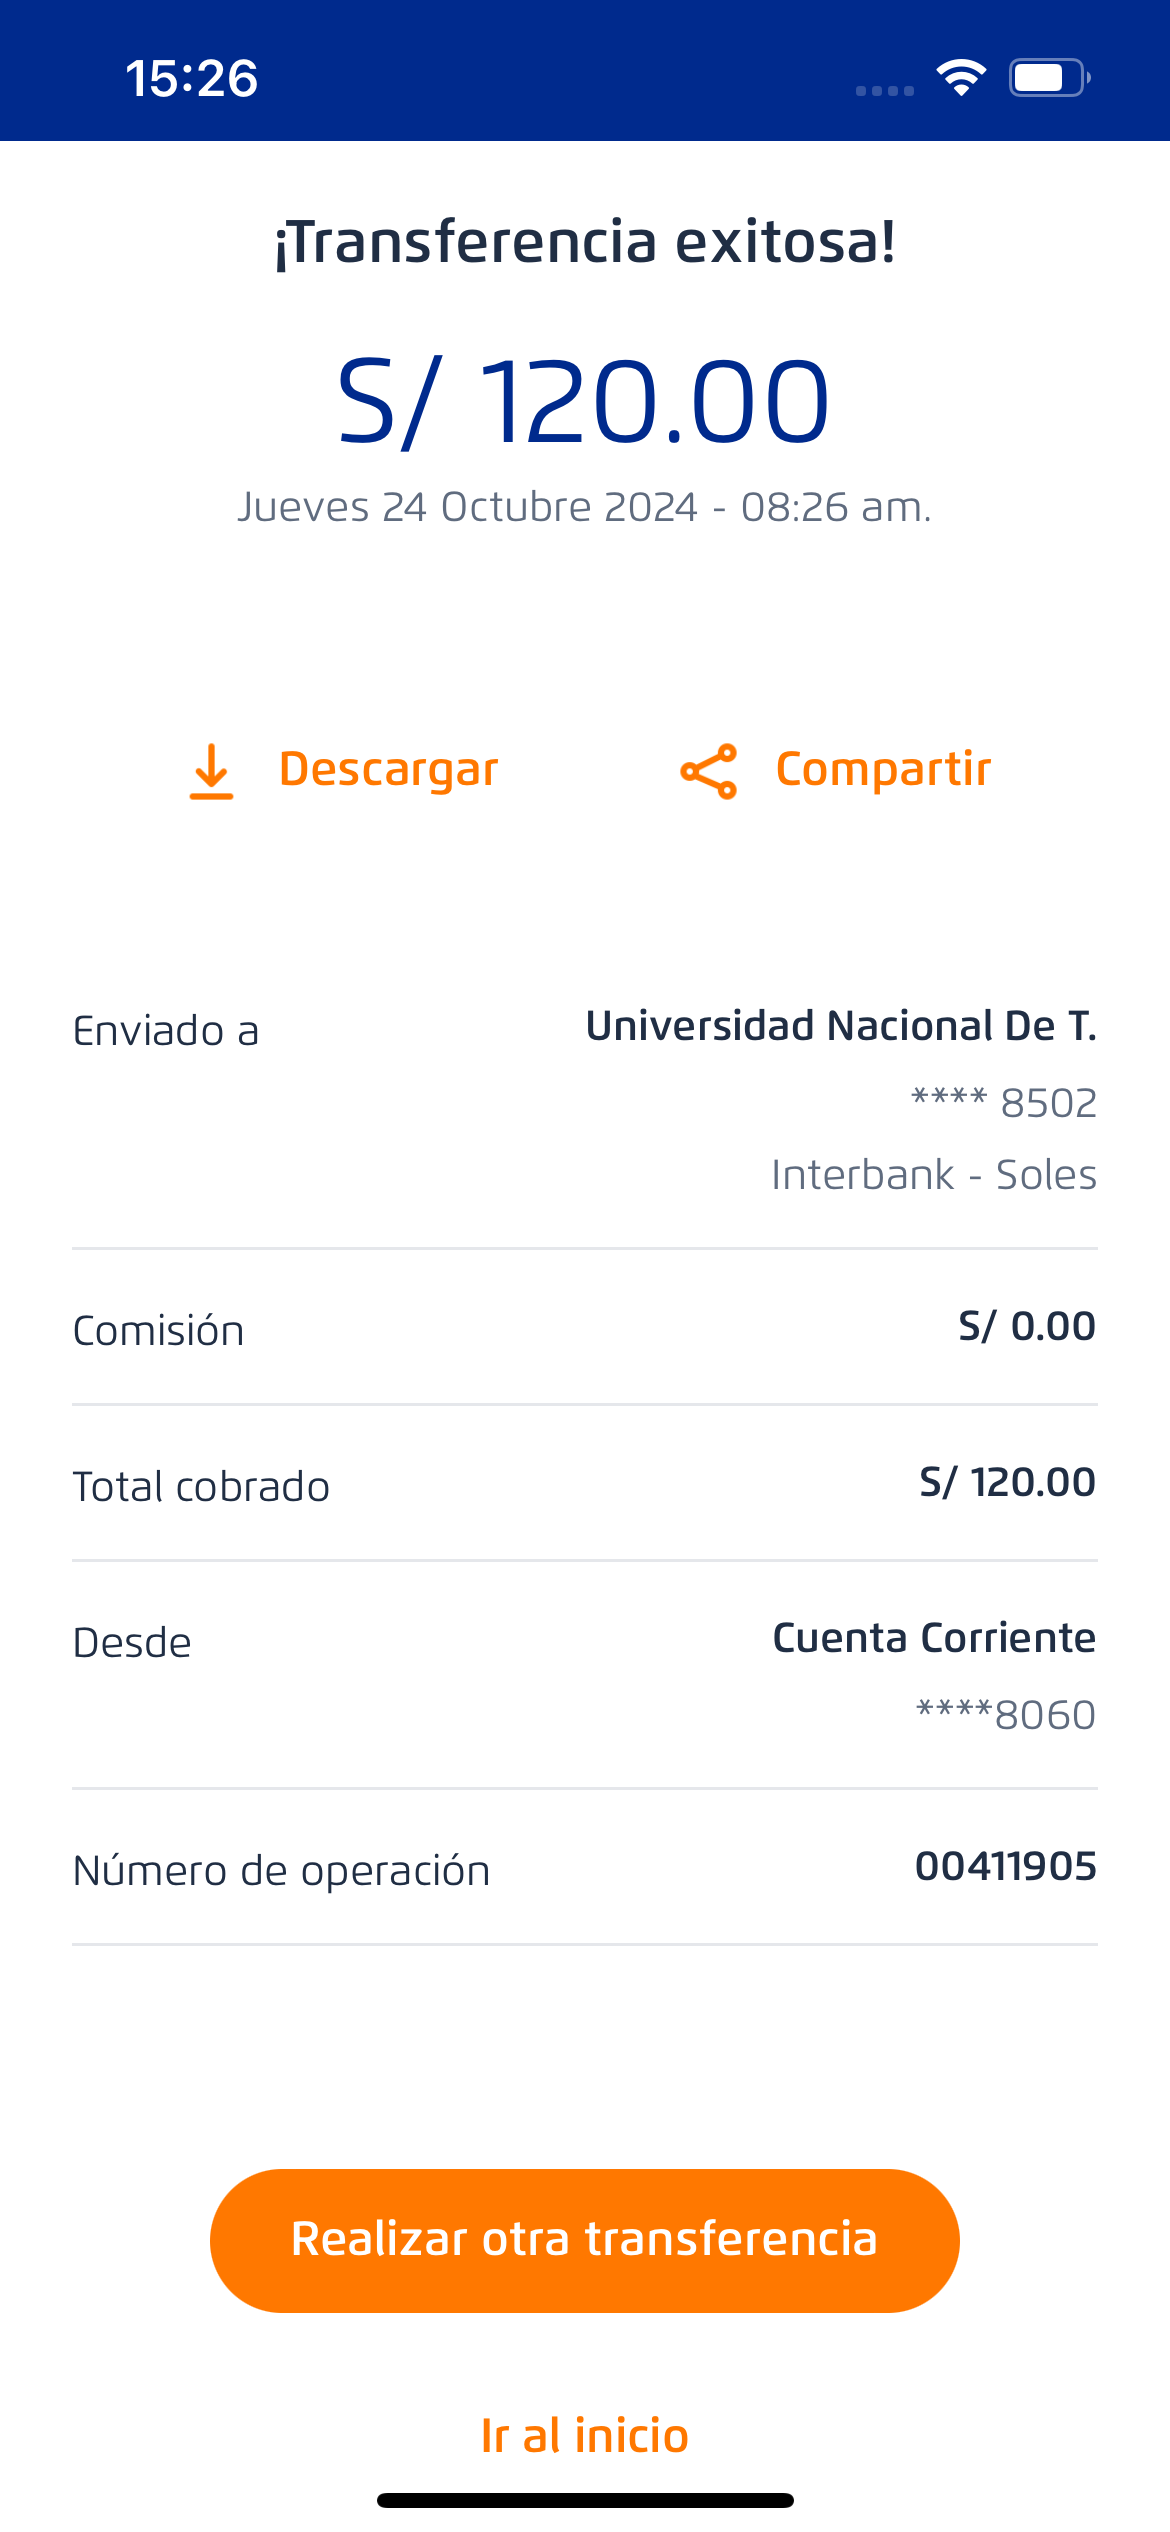Select the S/ 120.00 transfer amount
The width and height of the screenshot is (1170, 2532).
[x=585, y=402]
